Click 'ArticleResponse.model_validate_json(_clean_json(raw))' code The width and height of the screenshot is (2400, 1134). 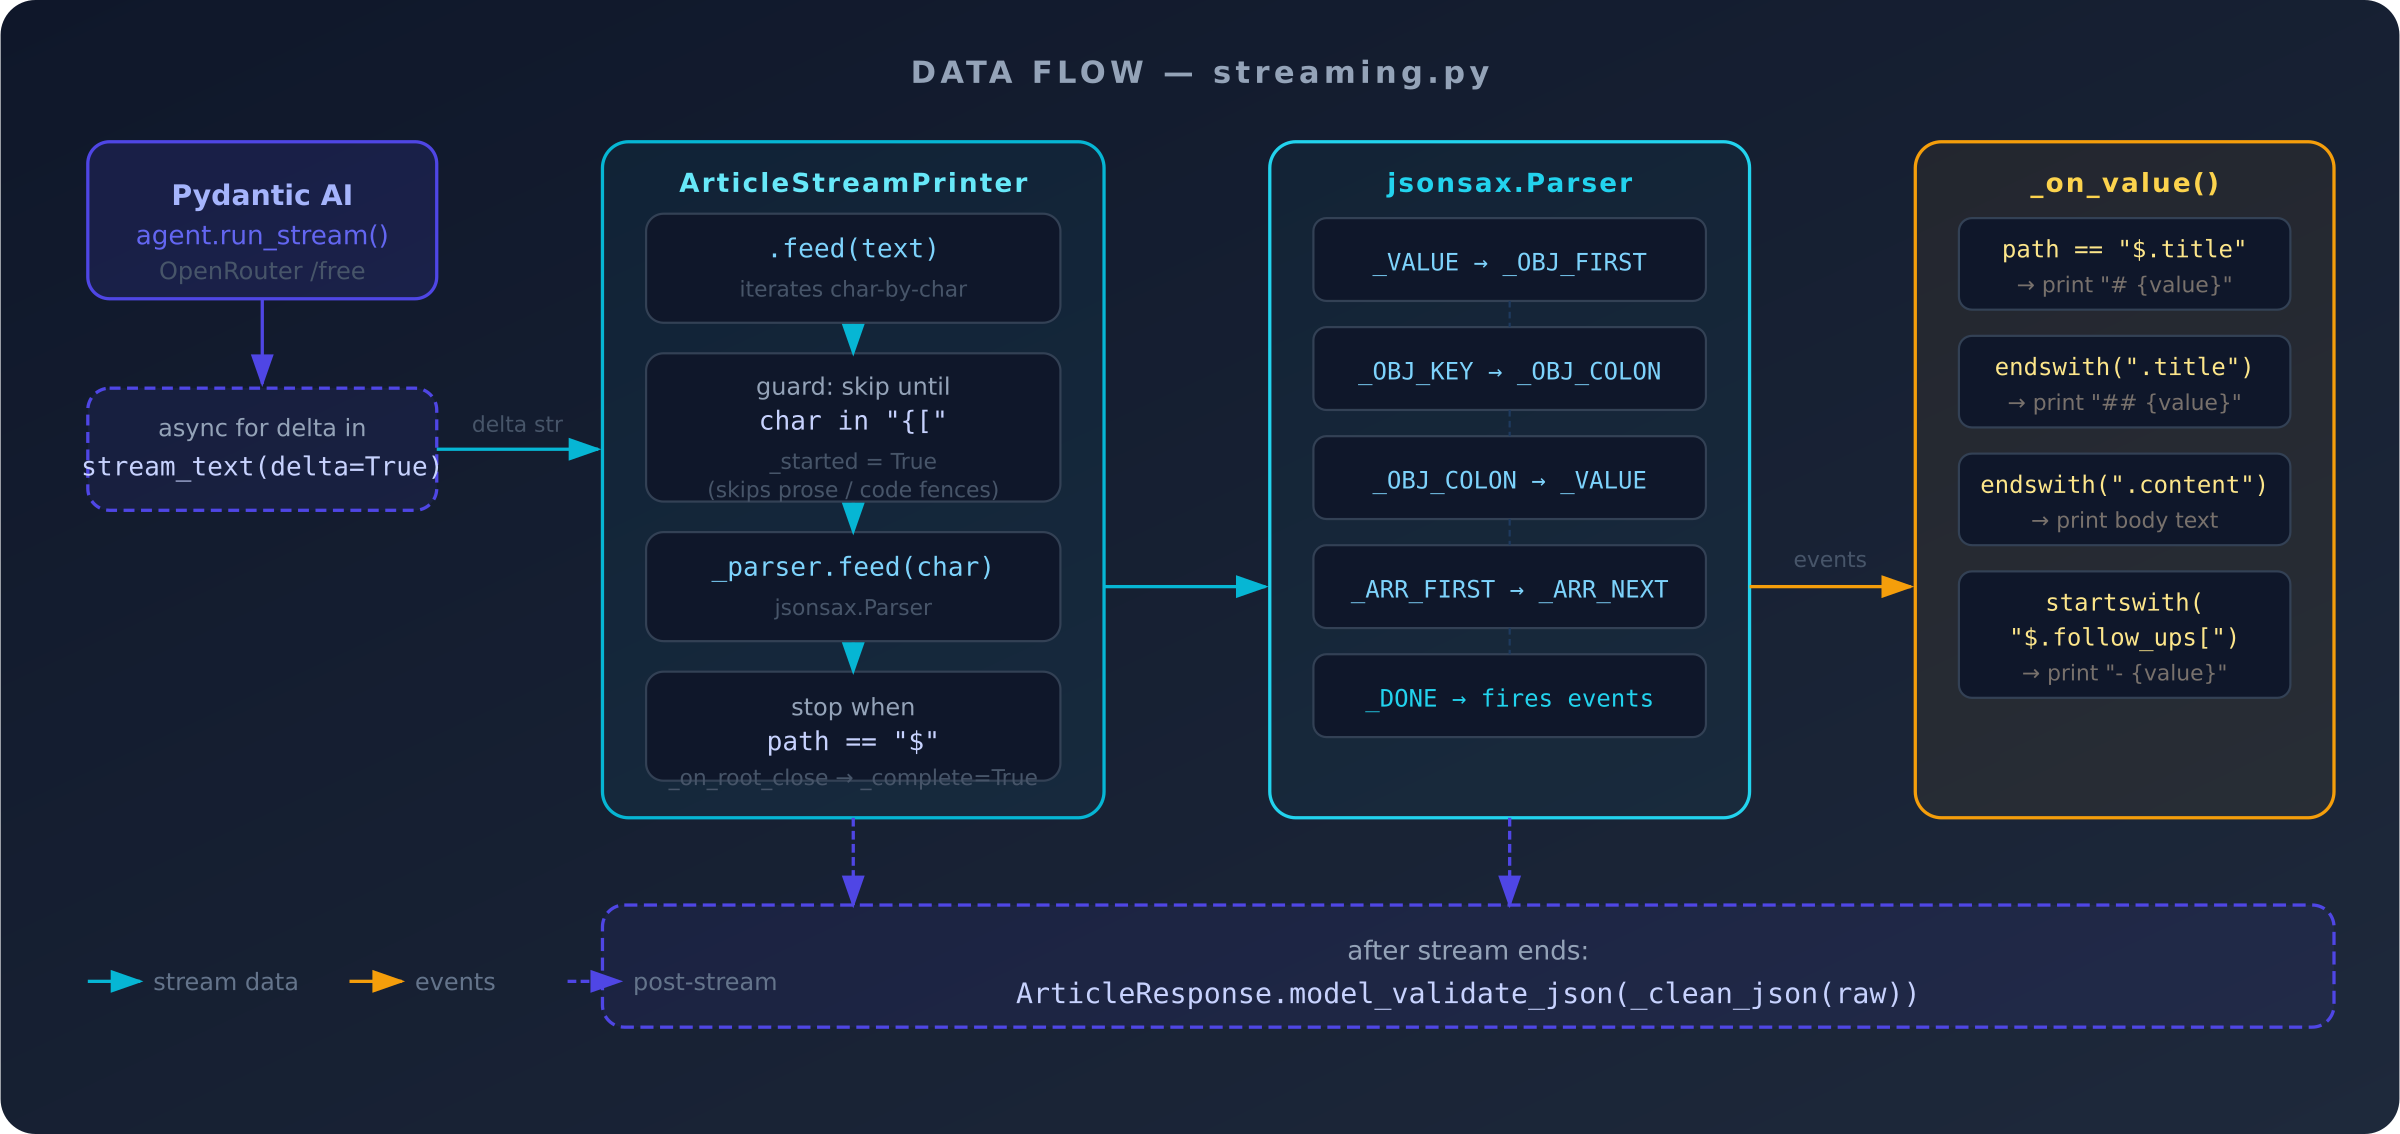click(1467, 994)
